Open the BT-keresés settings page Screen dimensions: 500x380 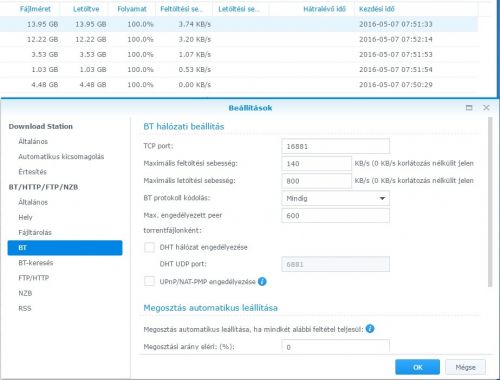pyautogui.click(x=36, y=263)
